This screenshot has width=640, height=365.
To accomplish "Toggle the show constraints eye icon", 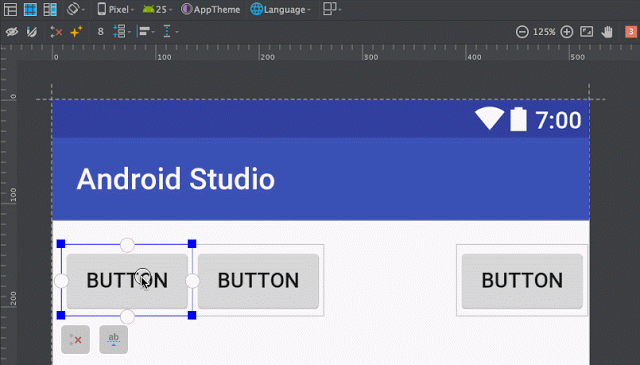I will (12, 31).
